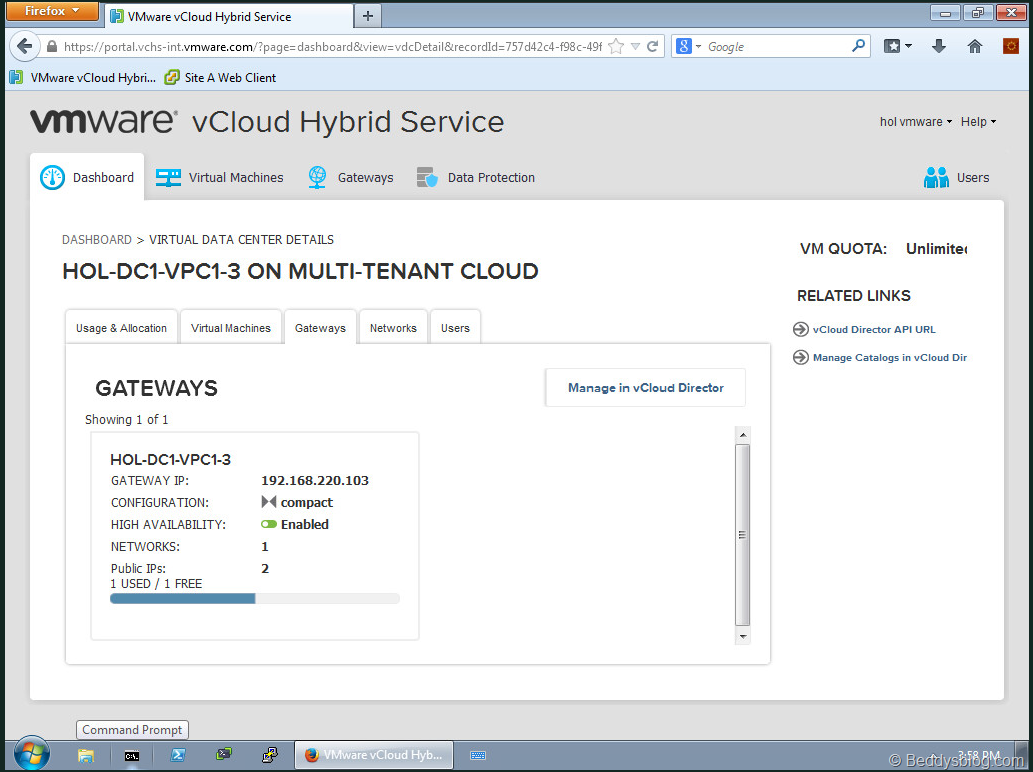The height and width of the screenshot is (772, 1033).
Task: Click the search magnifier icon
Action: pos(858,46)
